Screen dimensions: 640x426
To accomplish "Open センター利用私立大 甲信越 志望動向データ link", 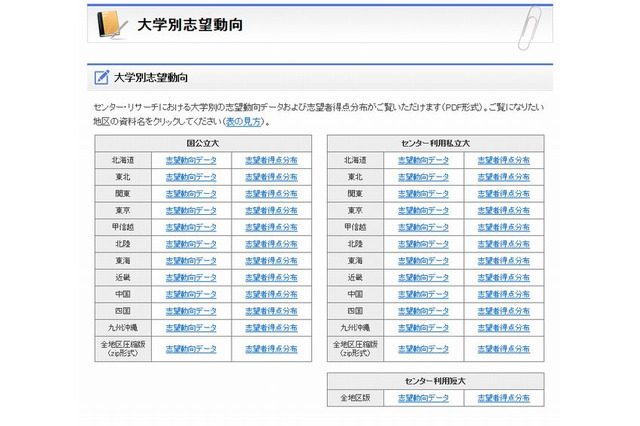I will coord(423,227).
